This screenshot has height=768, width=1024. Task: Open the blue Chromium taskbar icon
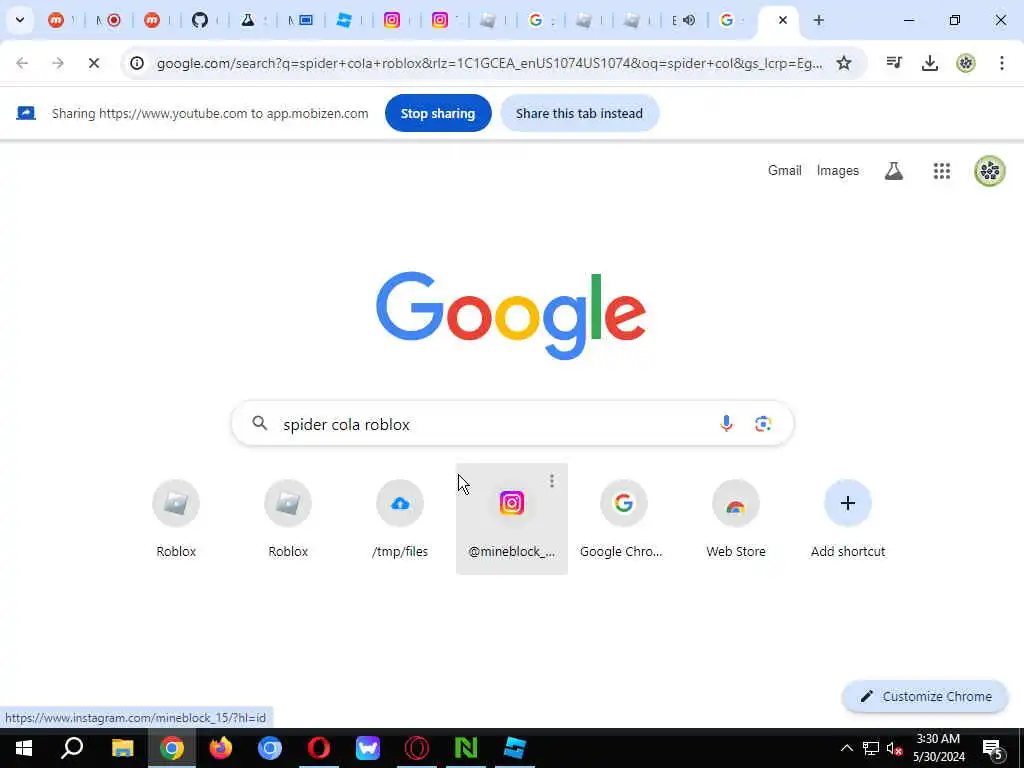pos(270,748)
